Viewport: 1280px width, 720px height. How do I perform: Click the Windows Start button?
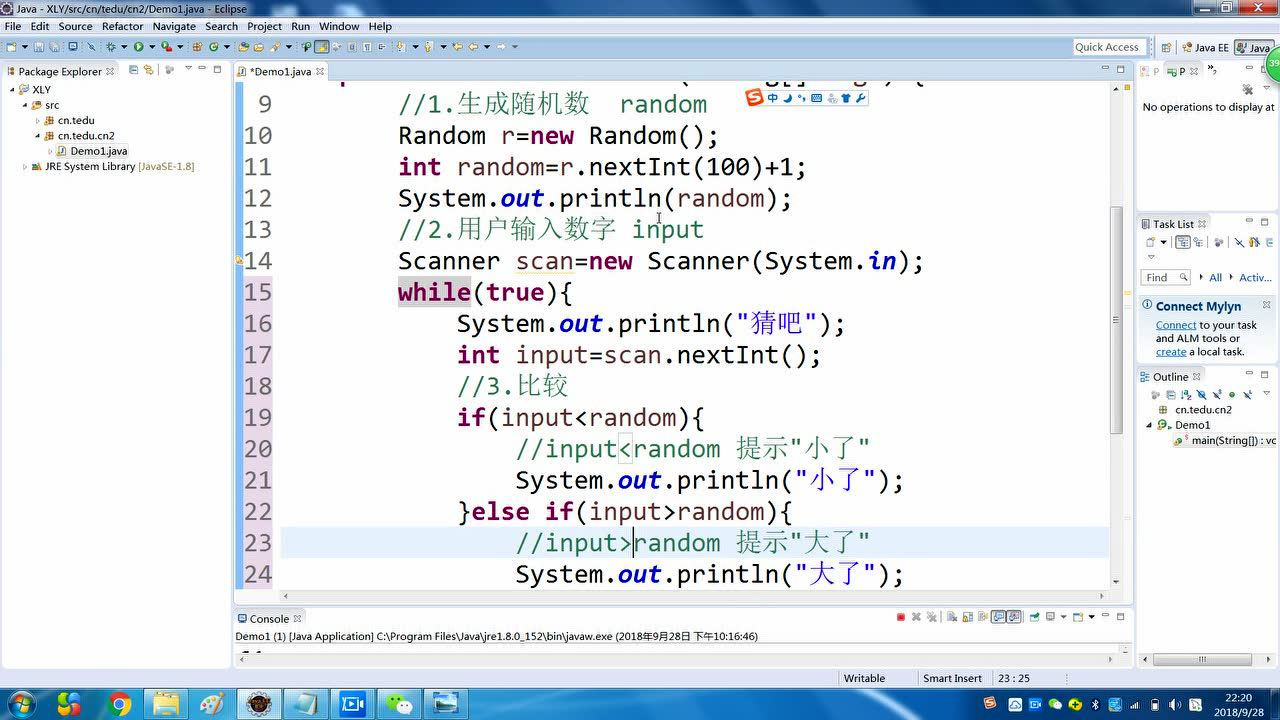point(20,704)
